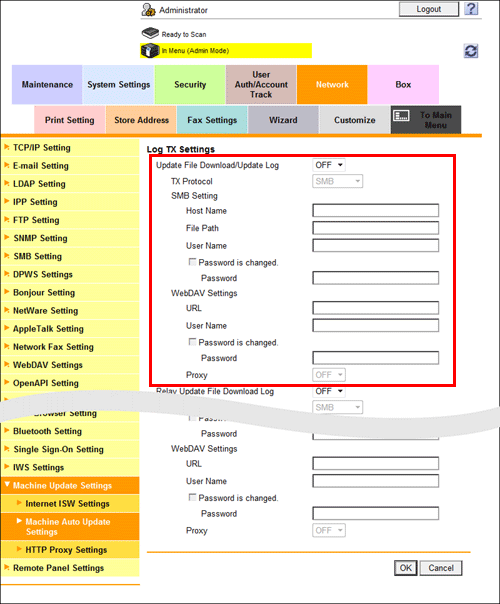Open LDAP Setting menu item
This screenshot has height=604, width=500.
[70, 184]
